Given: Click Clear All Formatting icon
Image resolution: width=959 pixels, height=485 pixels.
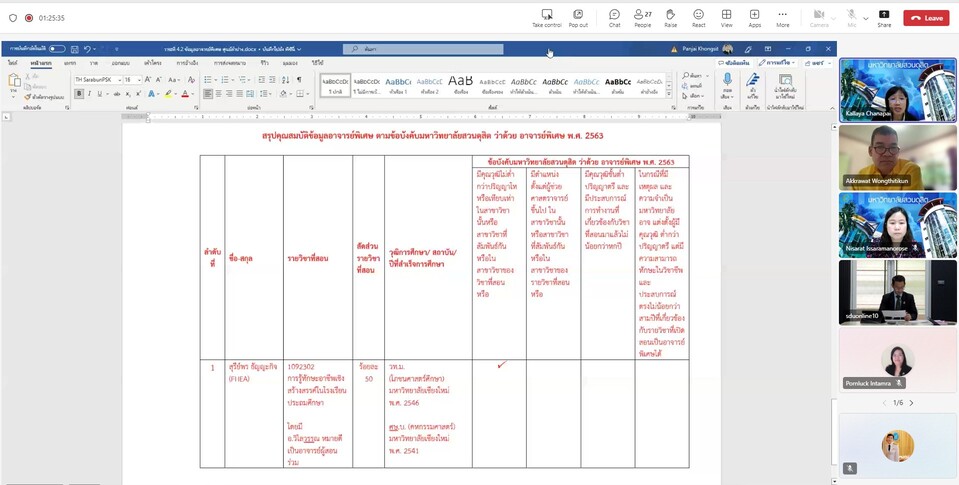Looking at the screenshot, I should point(191,80).
